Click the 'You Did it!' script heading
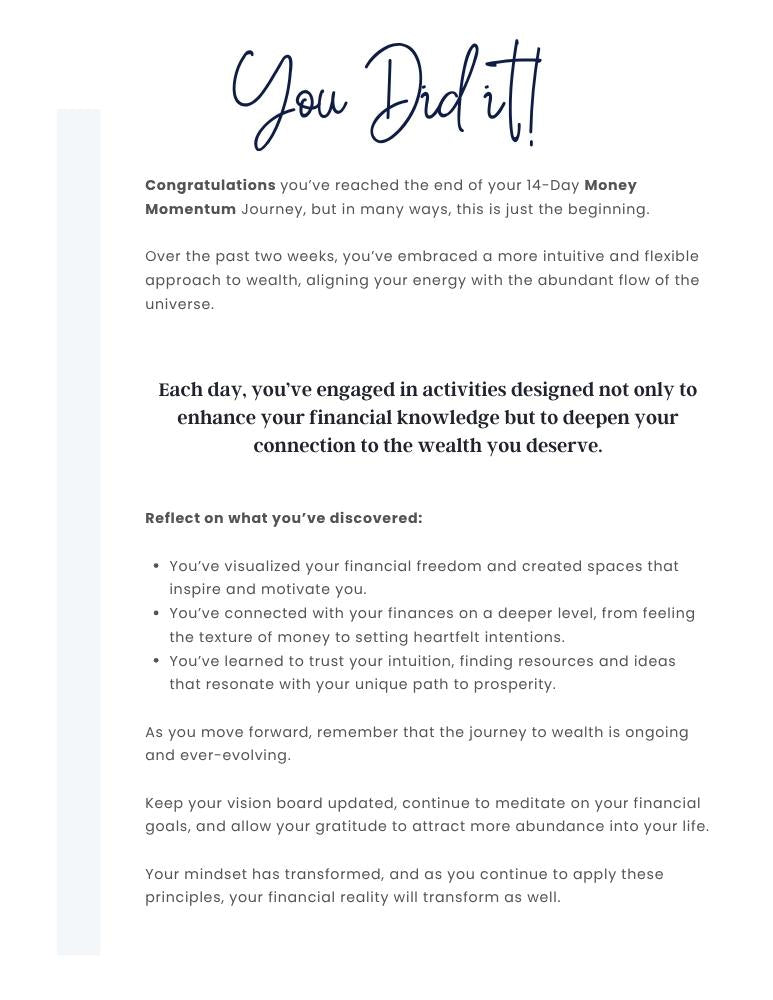Screen dimensions: 773x1000 (x=387, y=96)
